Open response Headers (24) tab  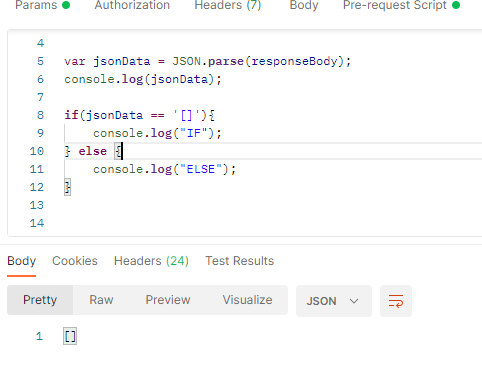151,261
